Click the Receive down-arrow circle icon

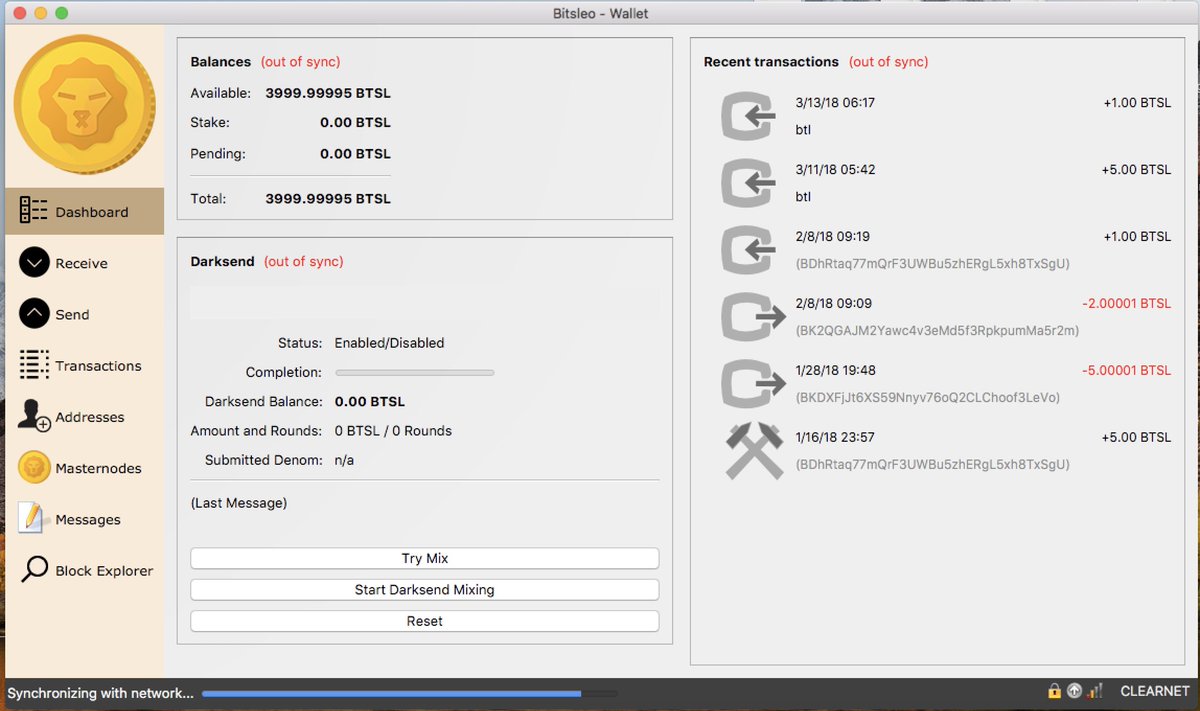[x=34, y=263]
